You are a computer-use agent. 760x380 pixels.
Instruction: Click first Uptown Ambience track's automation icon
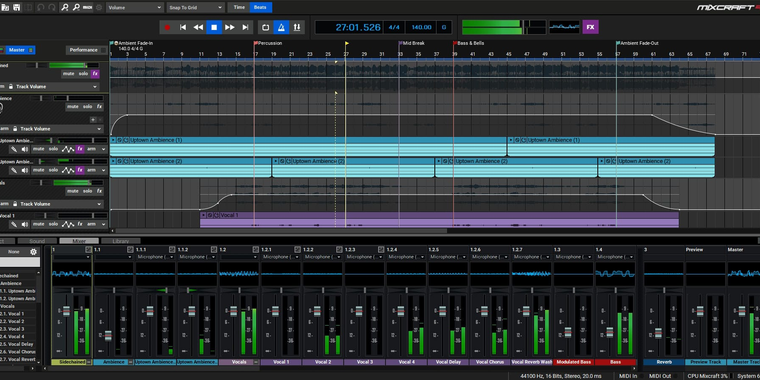tap(68, 149)
